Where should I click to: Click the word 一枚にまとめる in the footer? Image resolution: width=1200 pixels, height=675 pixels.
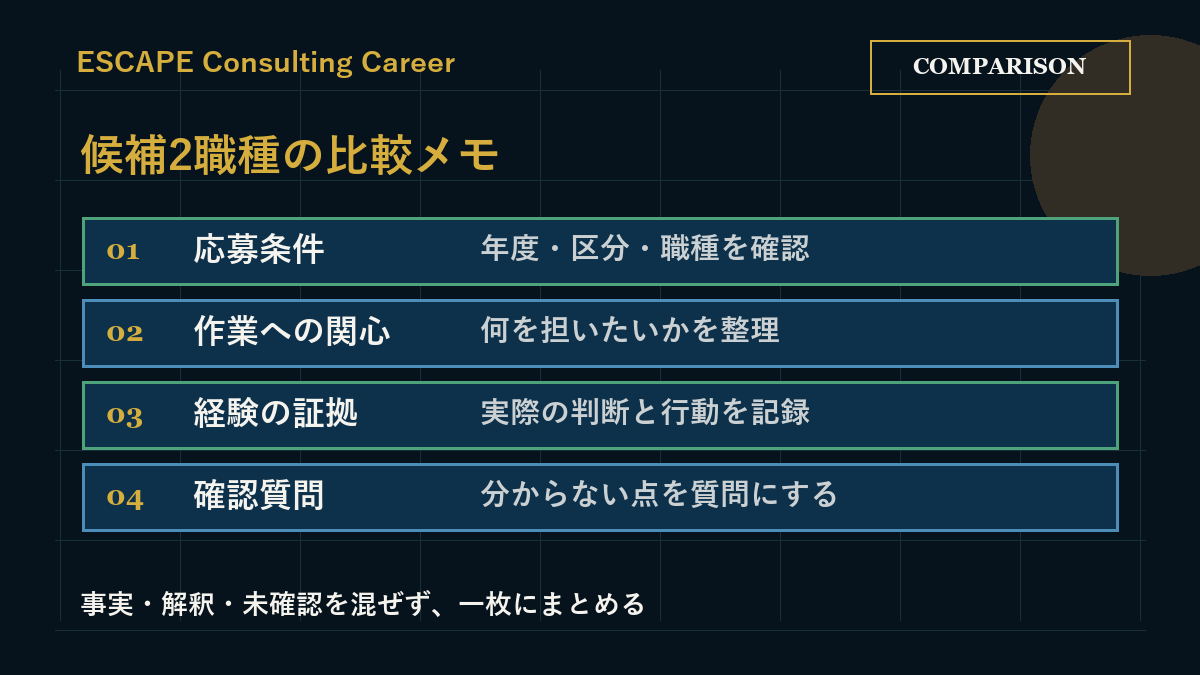click(553, 605)
